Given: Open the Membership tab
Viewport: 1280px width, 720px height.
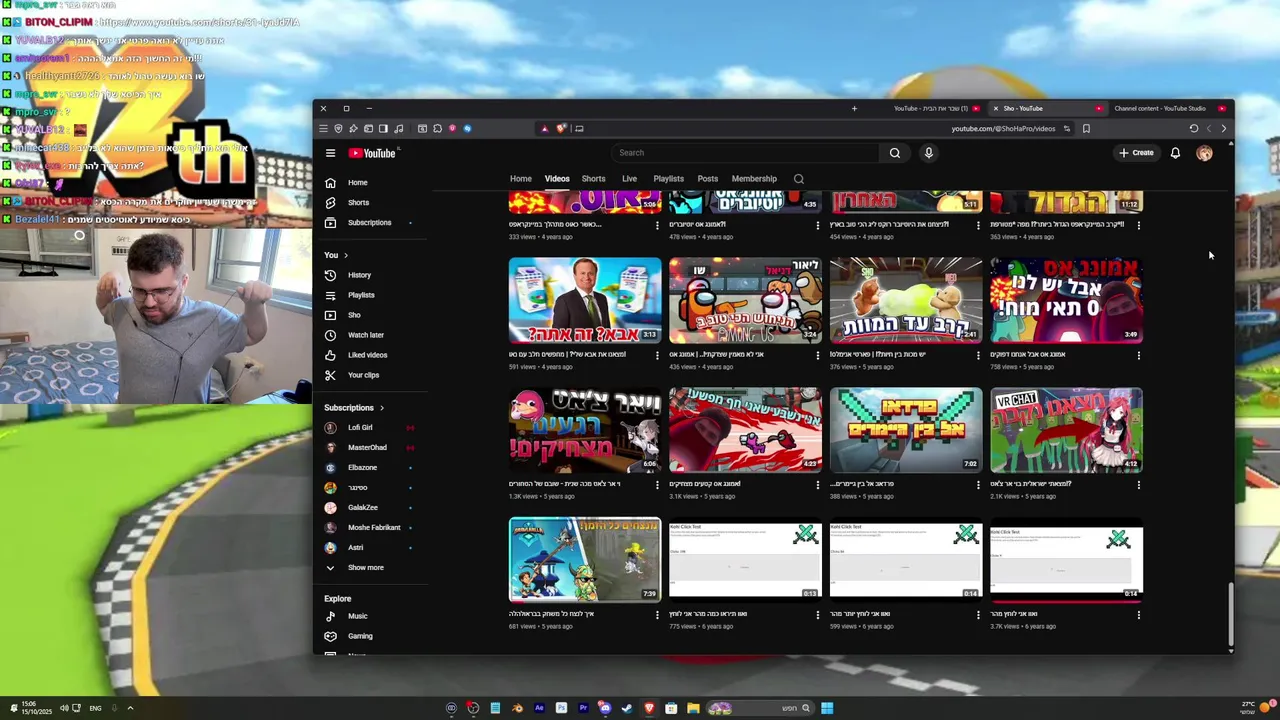Looking at the screenshot, I should [754, 179].
